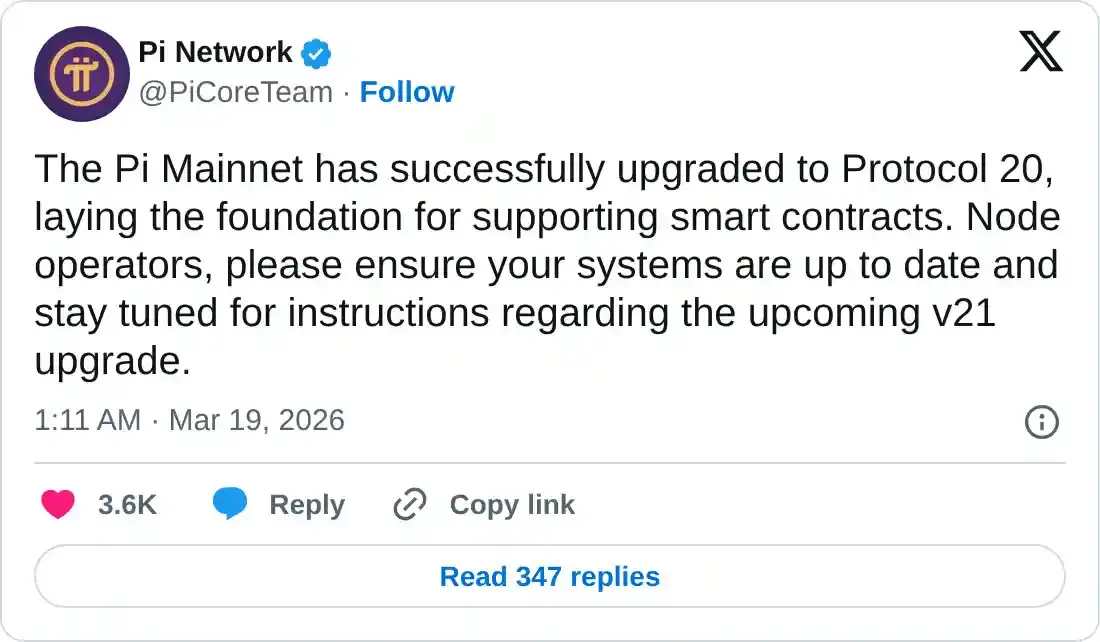
Task: Click the Reply text label
Action: 307,505
